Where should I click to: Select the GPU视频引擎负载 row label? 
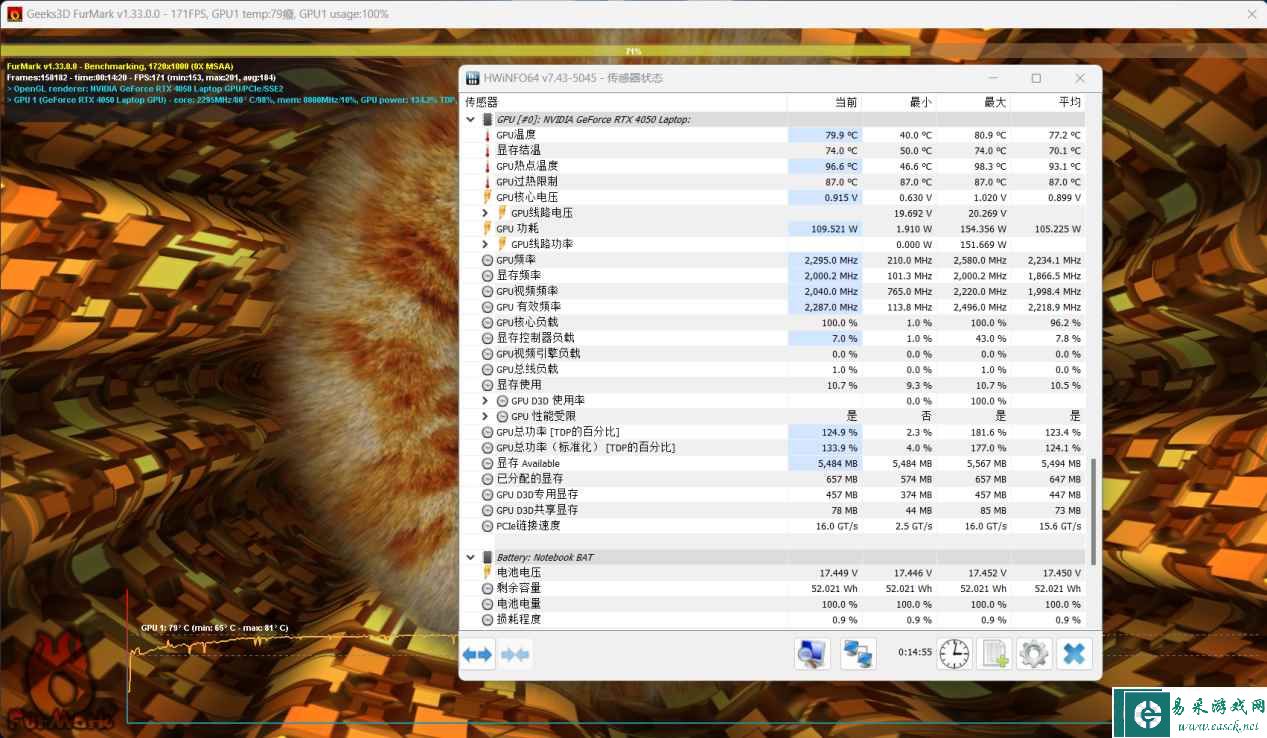point(538,354)
